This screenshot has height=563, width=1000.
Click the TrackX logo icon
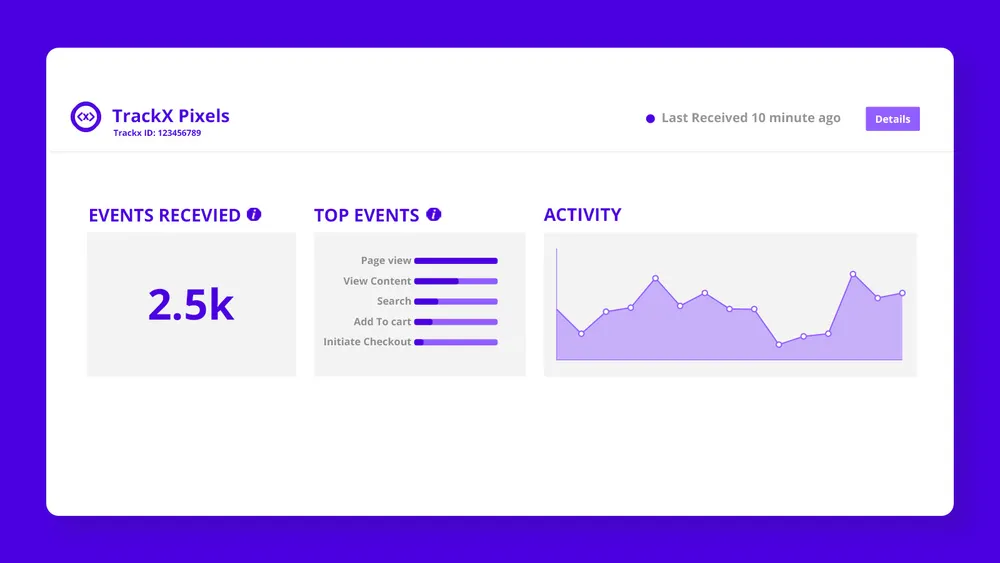pyautogui.click(x=86, y=117)
